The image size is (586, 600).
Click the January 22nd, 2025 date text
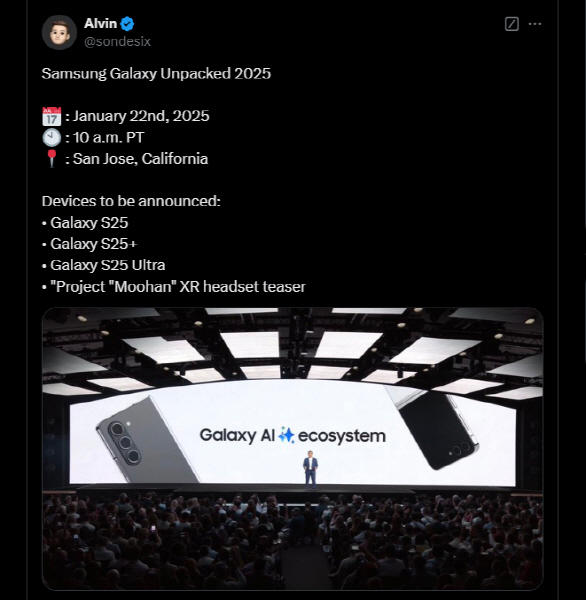(x=141, y=116)
